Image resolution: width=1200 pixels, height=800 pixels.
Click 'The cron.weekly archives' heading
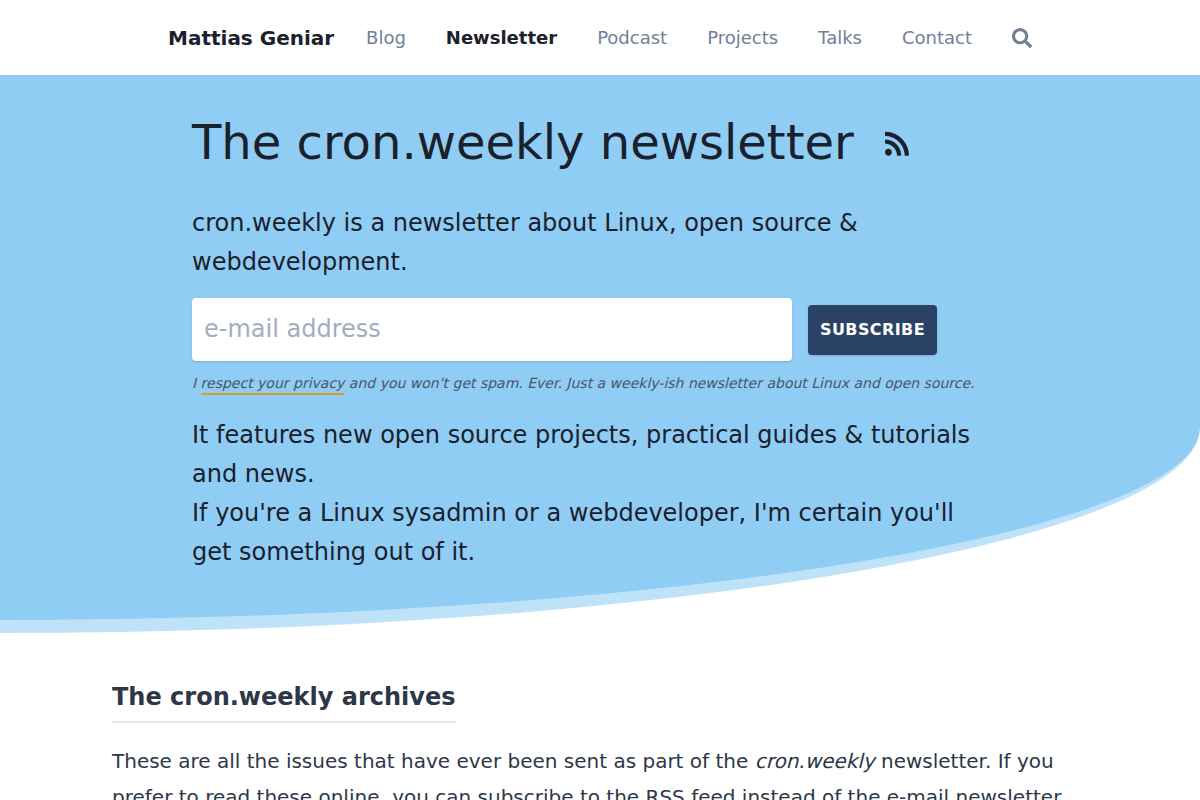click(283, 696)
